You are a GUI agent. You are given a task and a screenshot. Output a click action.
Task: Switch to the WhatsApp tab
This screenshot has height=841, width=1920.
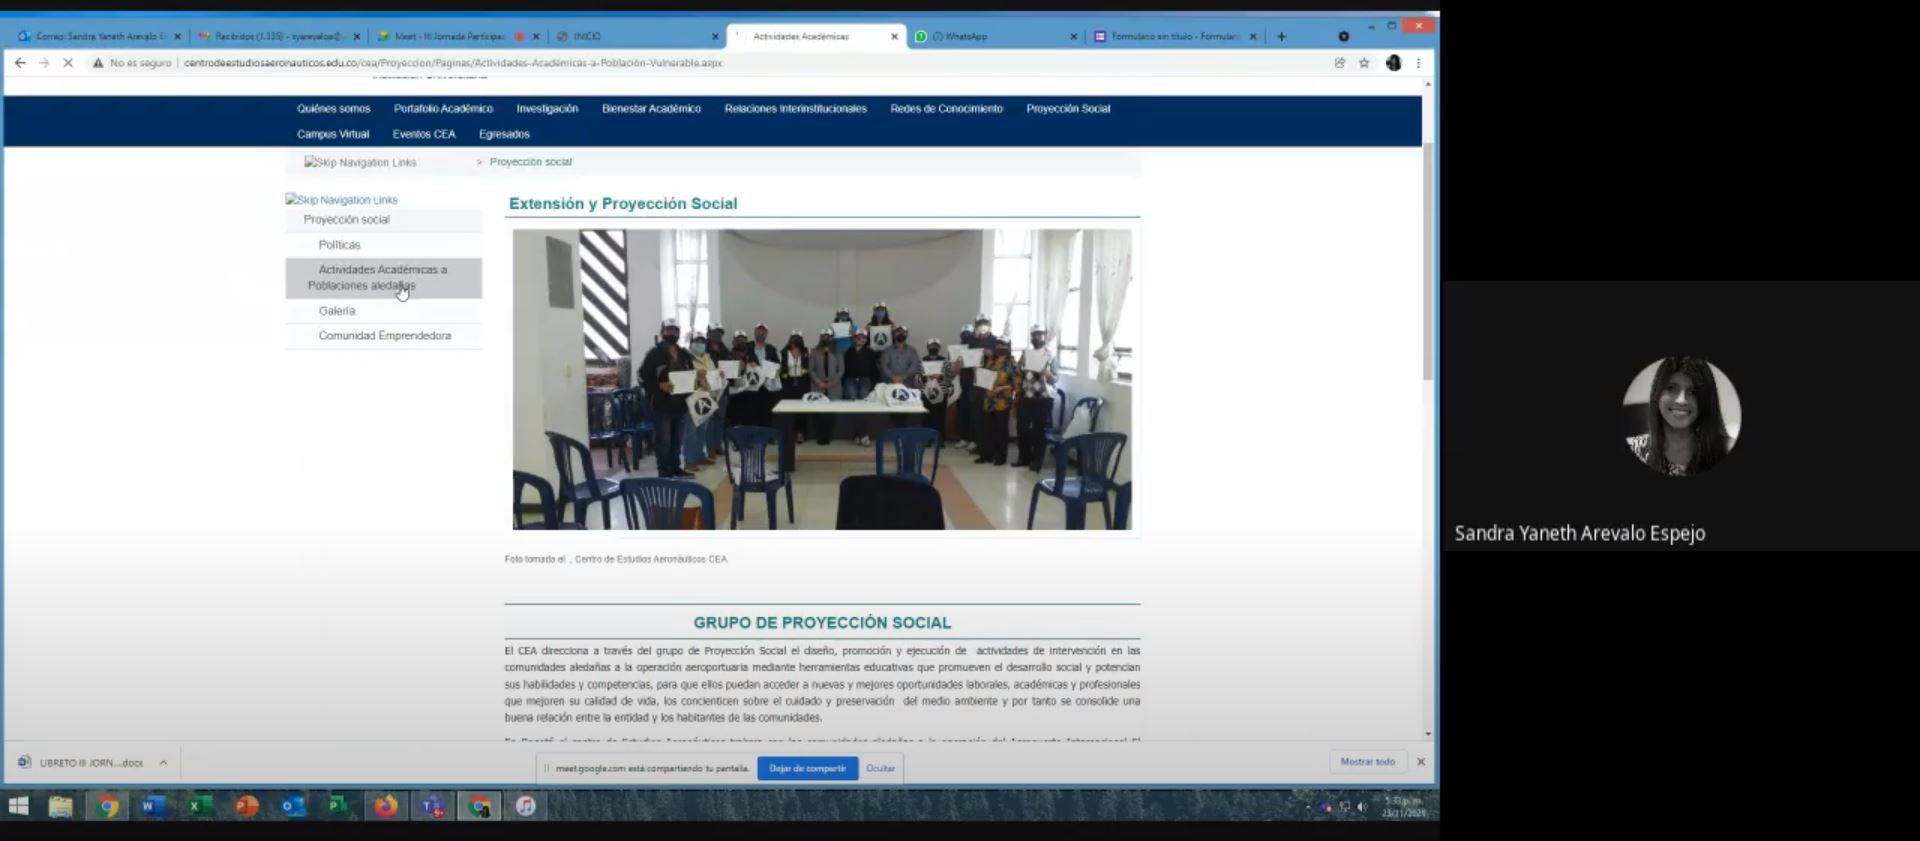[996, 36]
